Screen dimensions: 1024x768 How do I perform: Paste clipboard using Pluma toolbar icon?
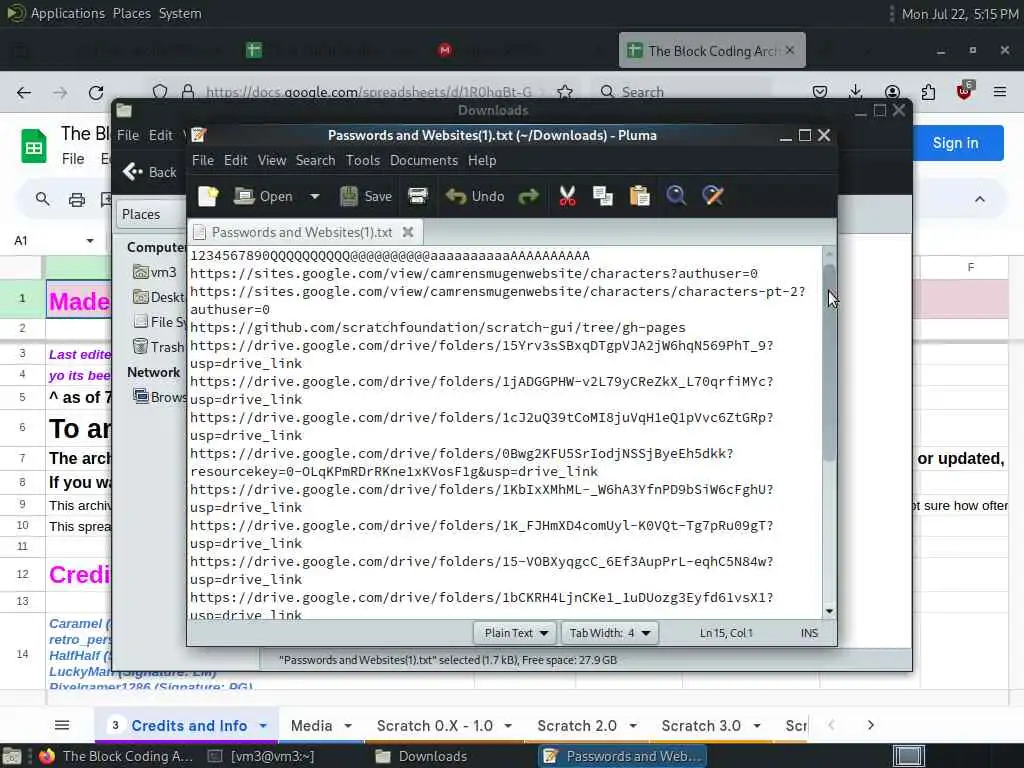click(639, 196)
